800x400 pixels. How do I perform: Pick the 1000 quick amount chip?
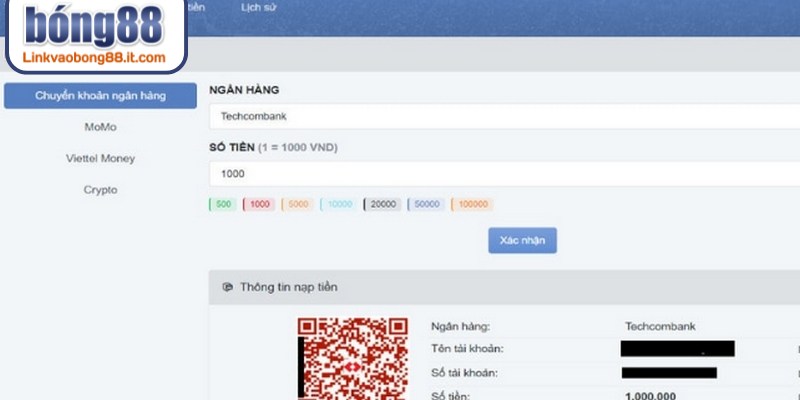coord(259,204)
